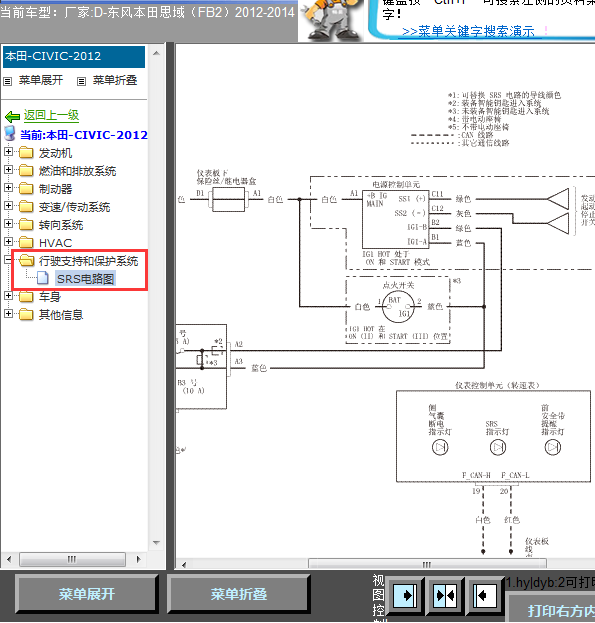
Task: Click the 仪表控制单元（转速表） label
Action: click(497, 385)
